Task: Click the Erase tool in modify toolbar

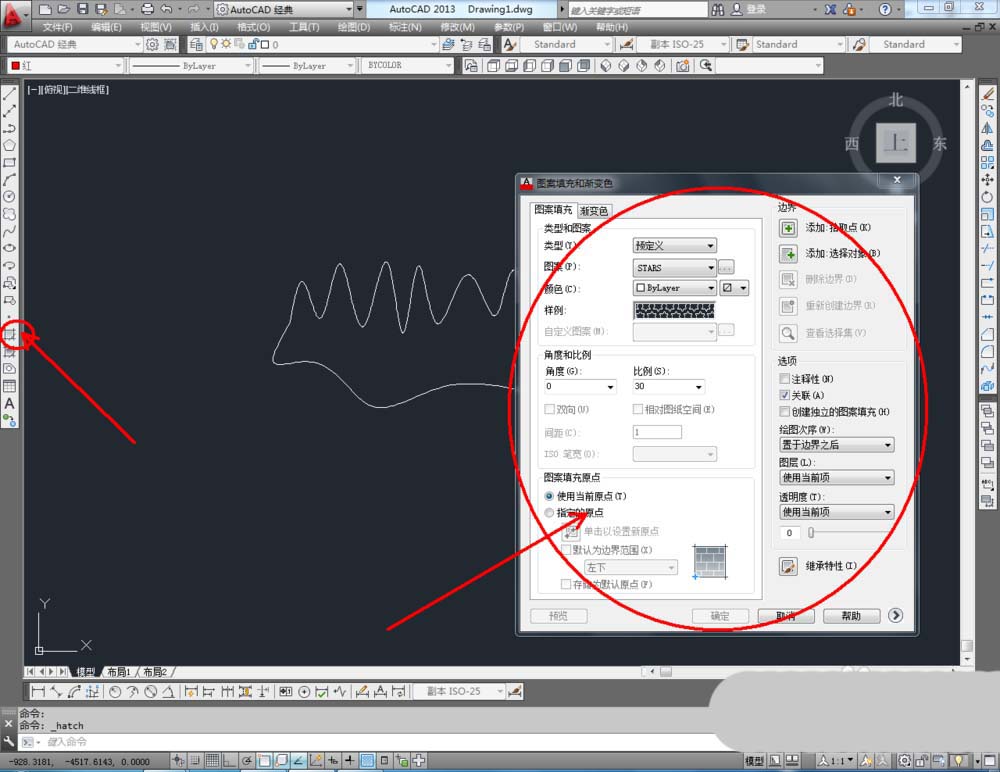Action: click(987, 94)
